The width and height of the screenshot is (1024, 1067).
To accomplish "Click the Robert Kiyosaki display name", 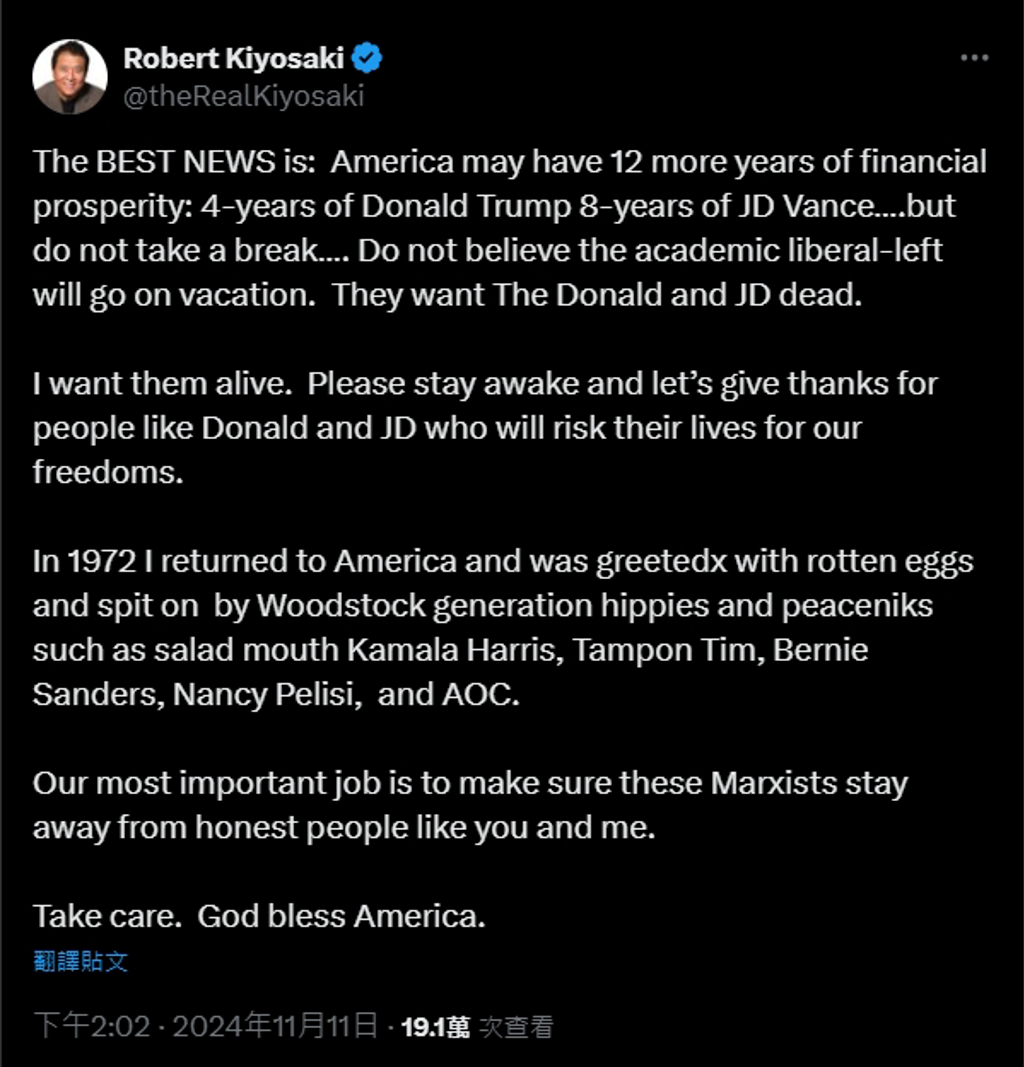I will pyautogui.click(x=234, y=59).
